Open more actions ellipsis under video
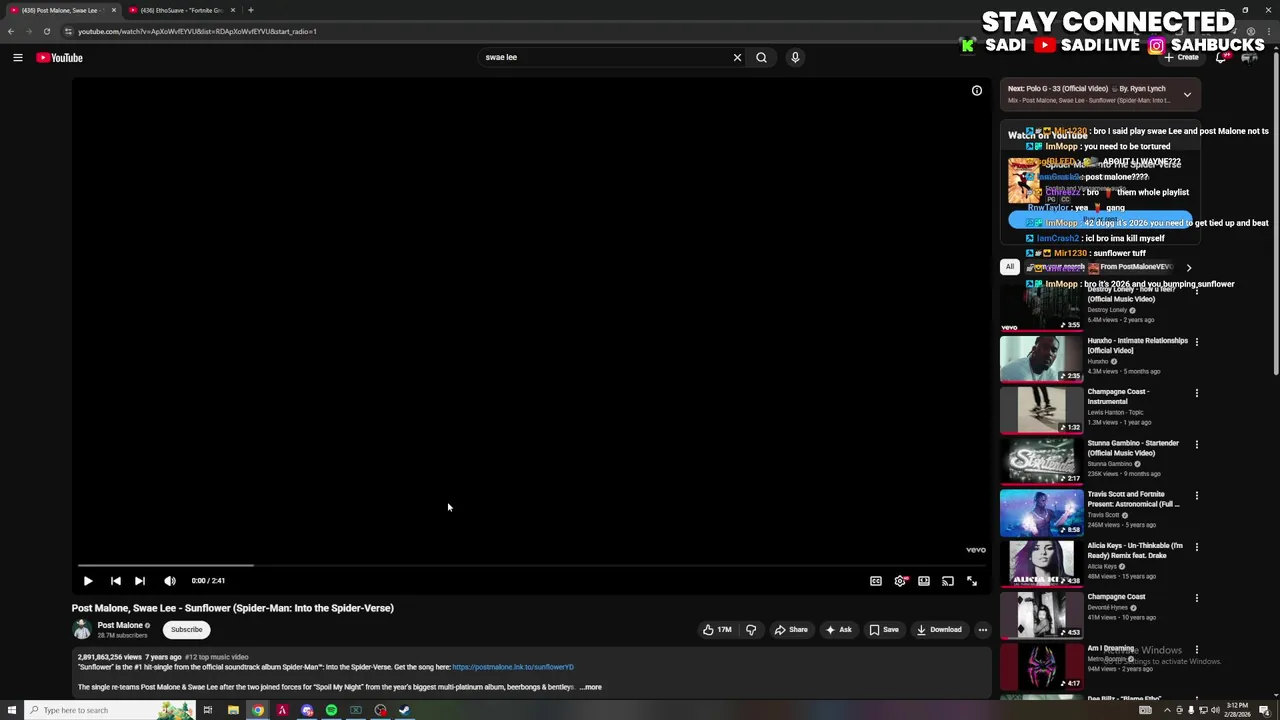The width and height of the screenshot is (1280, 720). 982,630
